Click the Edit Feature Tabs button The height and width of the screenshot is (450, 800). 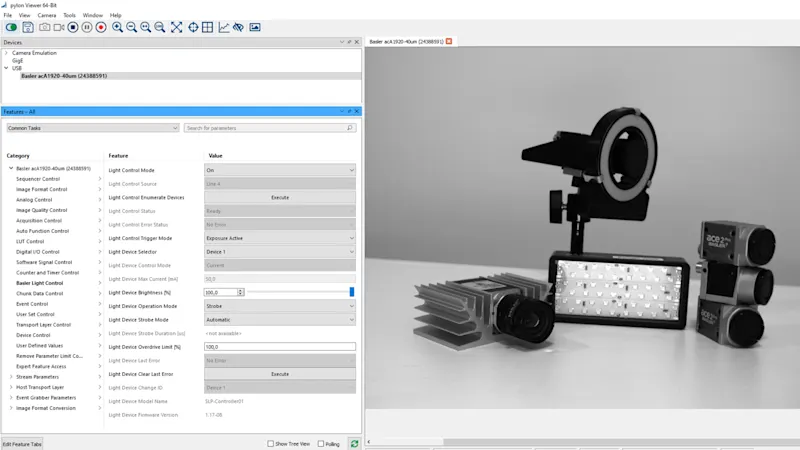[x=22, y=443]
